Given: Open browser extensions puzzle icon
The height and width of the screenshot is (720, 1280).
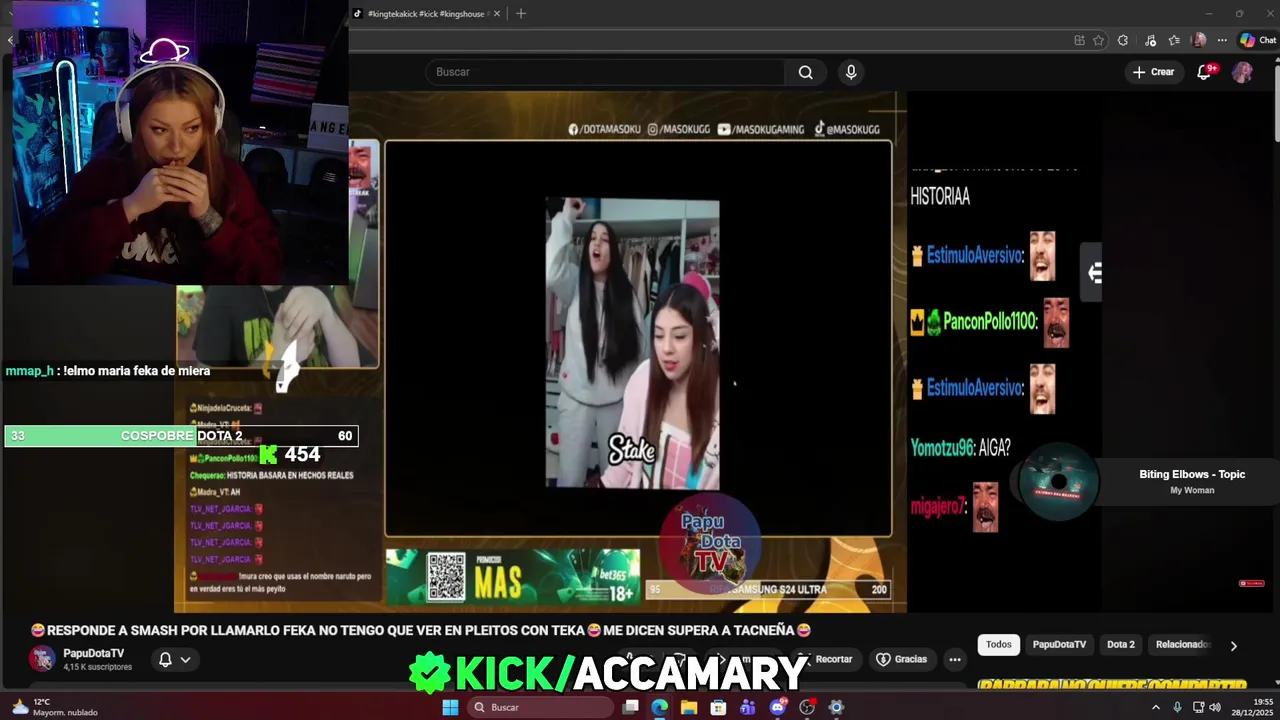Looking at the screenshot, I should (1123, 41).
